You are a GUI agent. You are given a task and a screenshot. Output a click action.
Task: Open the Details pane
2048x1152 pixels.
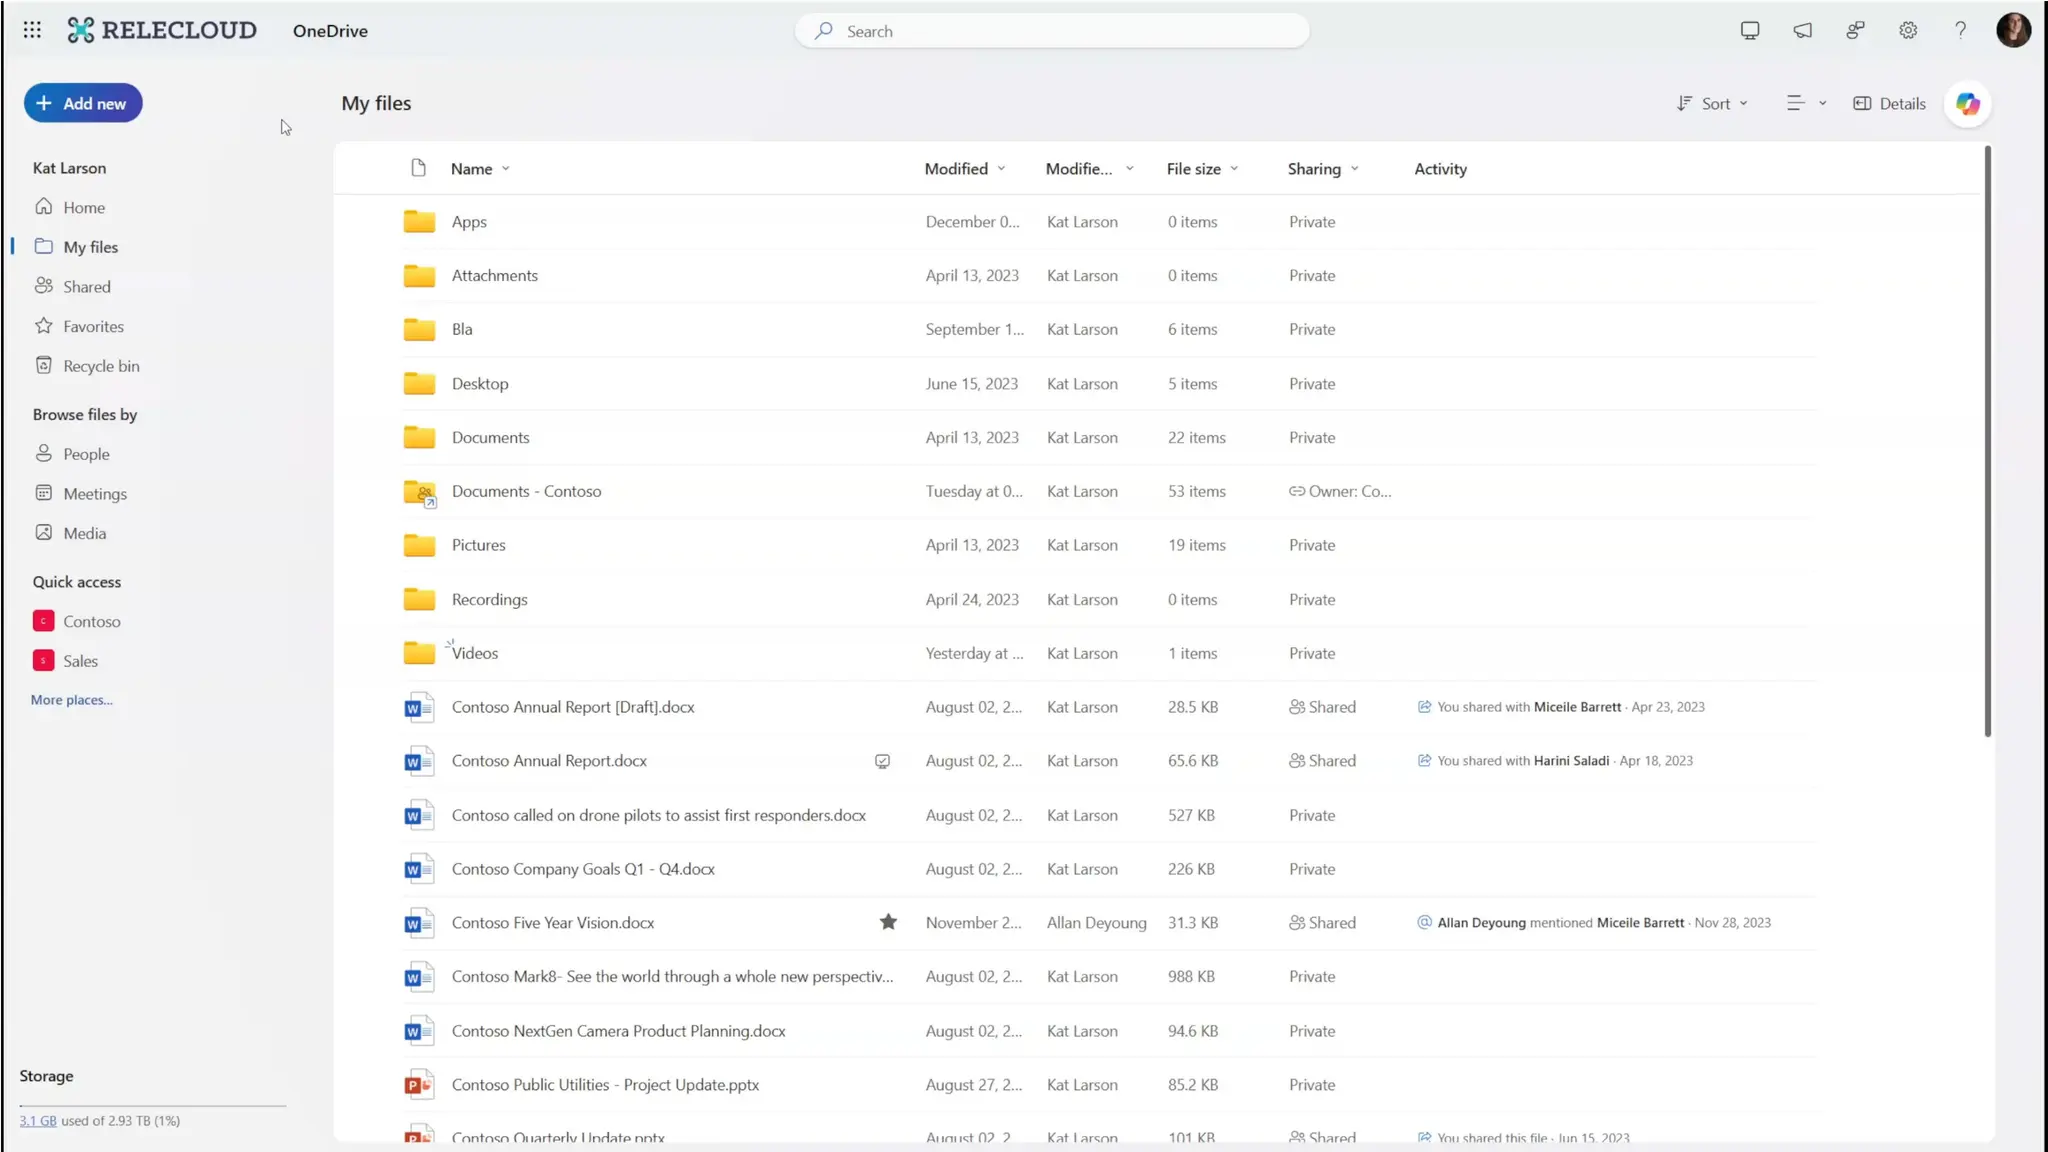[x=1889, y=103]
